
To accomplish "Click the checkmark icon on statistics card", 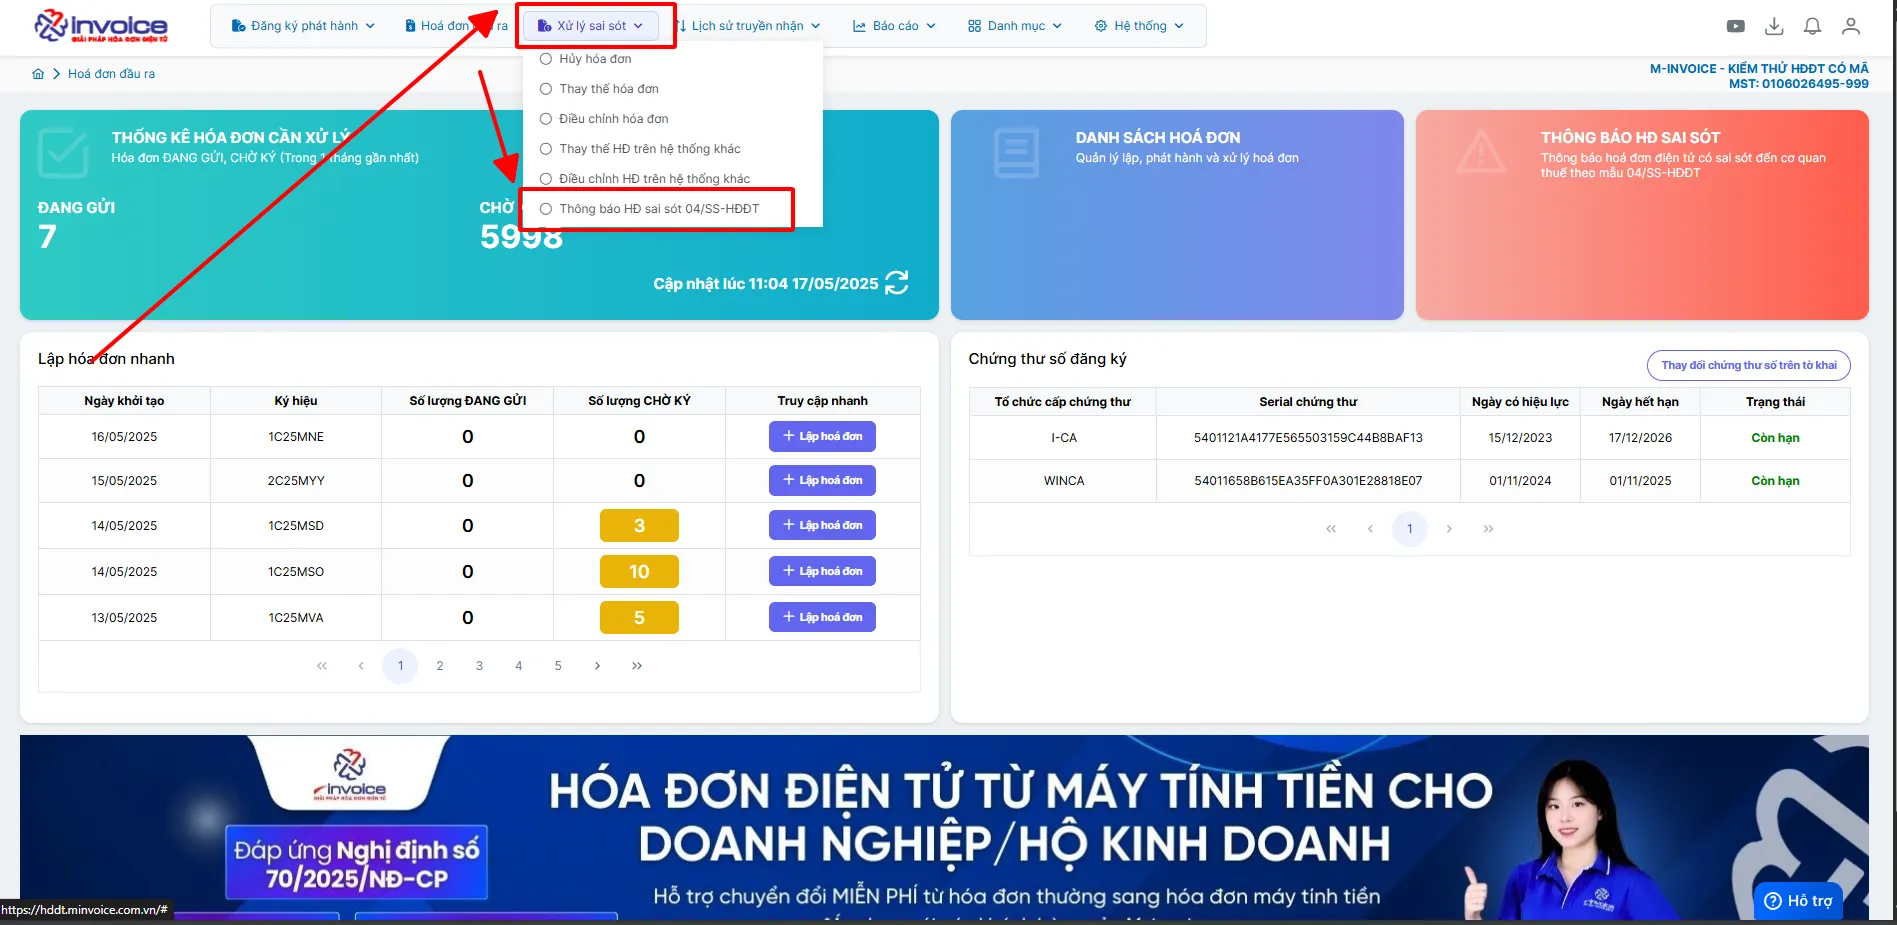I will tap(63, 153).
